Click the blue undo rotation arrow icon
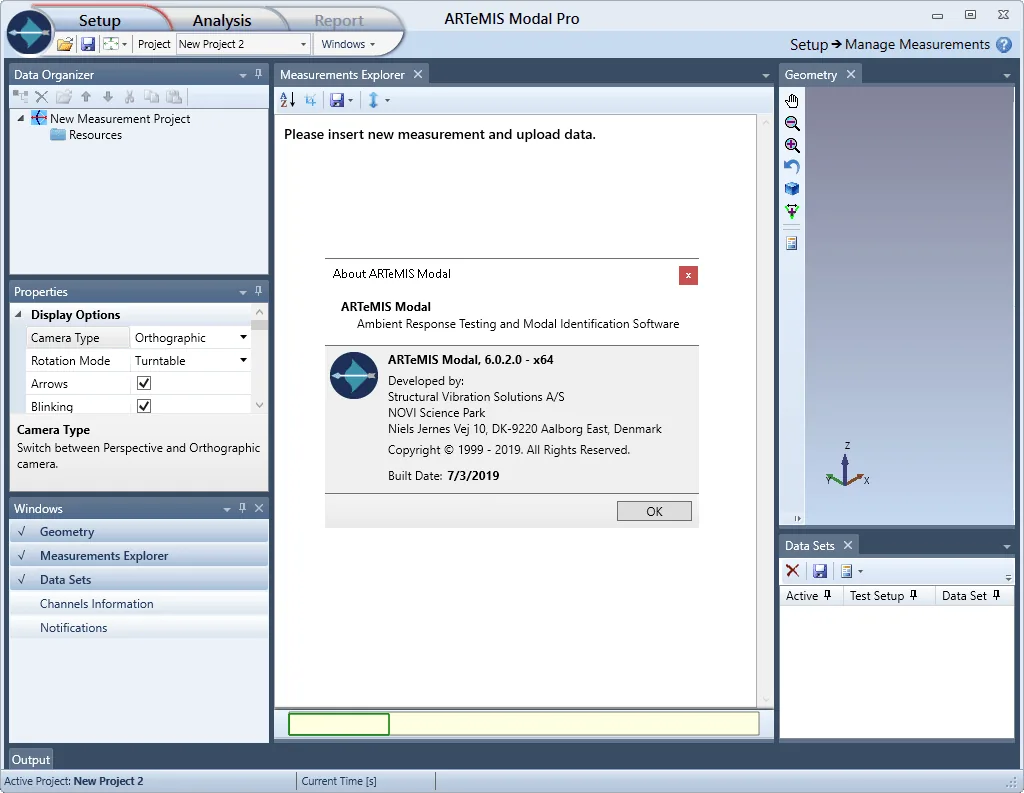Viewport: 1024px width, 793px height. (x=792, y=167)
